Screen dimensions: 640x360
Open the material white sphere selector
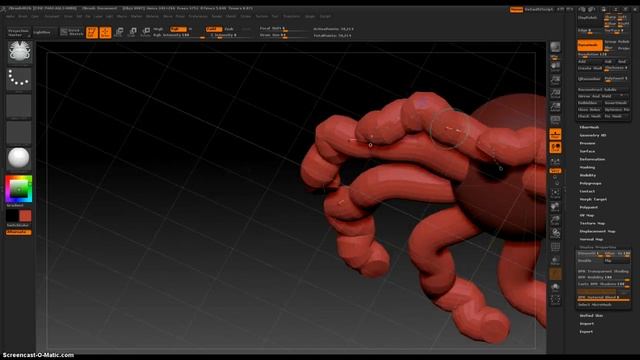(x=19, y=158)
